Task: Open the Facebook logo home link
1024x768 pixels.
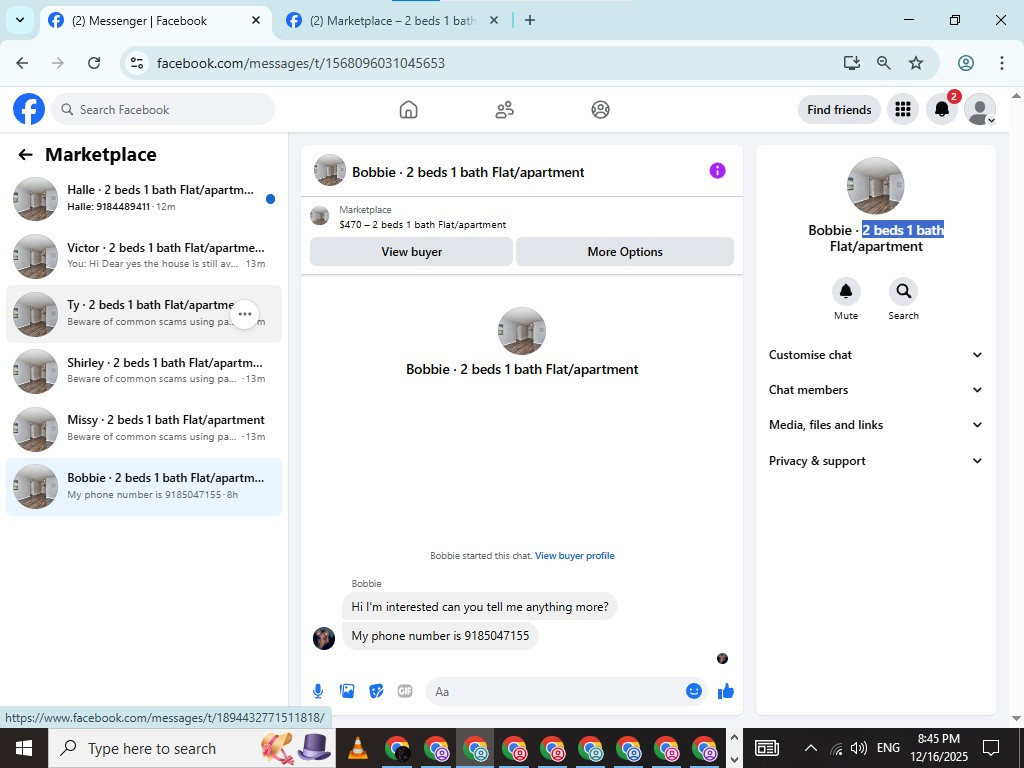Action: [x=29, y=109]
